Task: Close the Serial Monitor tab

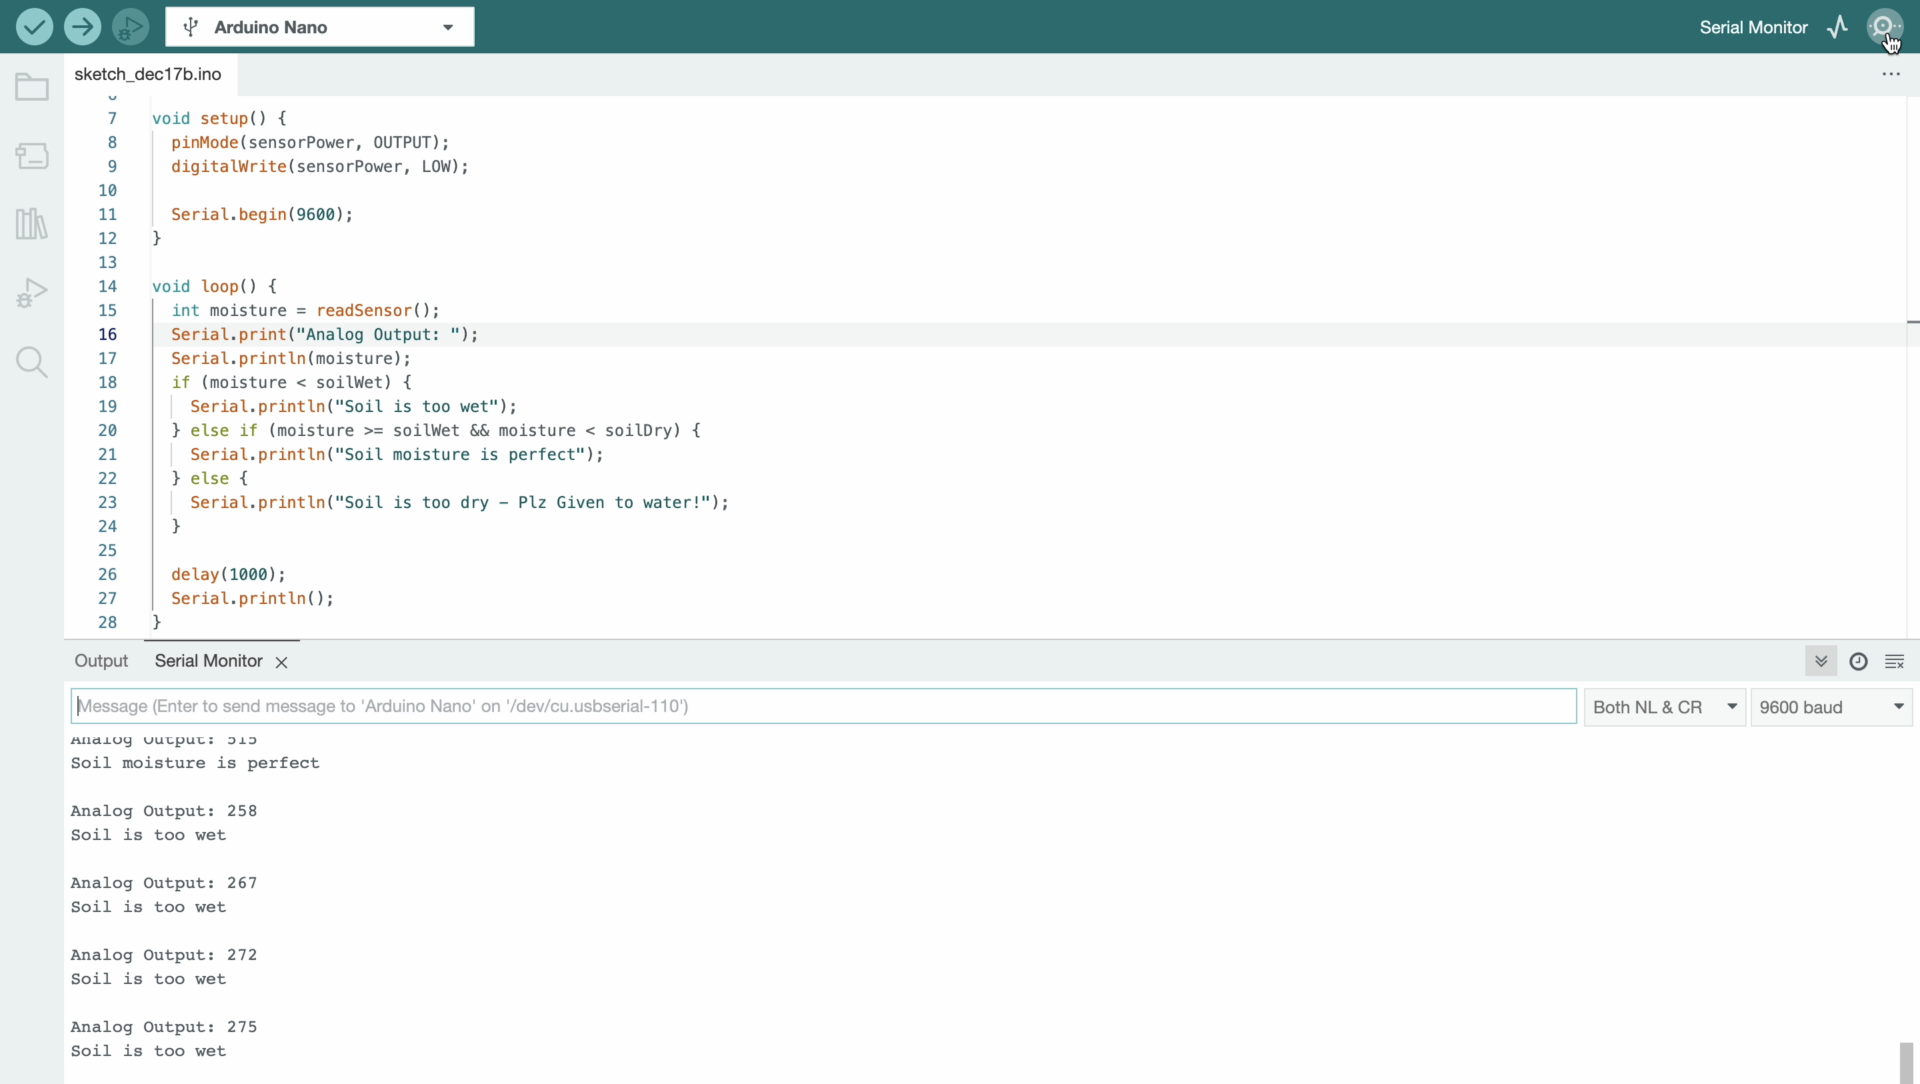Action: 282,662
